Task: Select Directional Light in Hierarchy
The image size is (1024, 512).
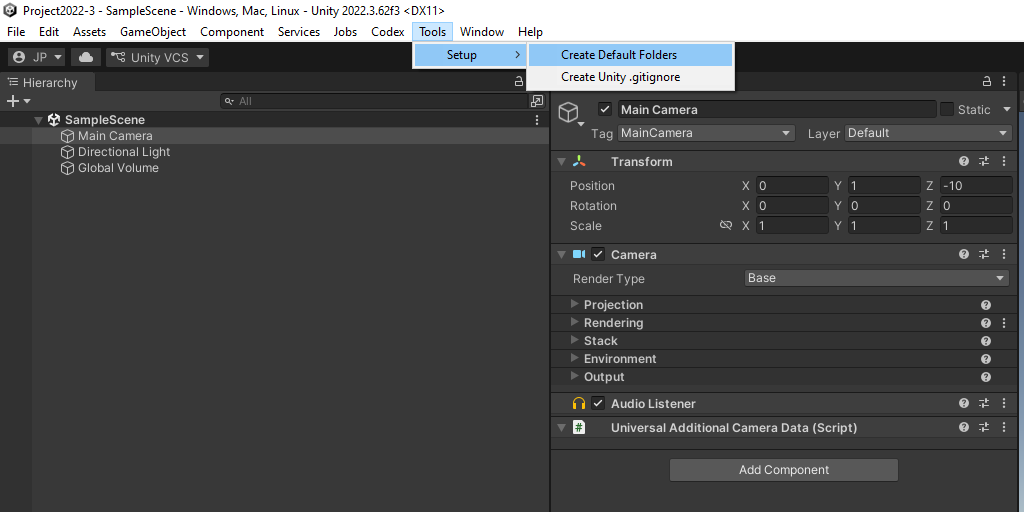Action: tap(124, 152)
